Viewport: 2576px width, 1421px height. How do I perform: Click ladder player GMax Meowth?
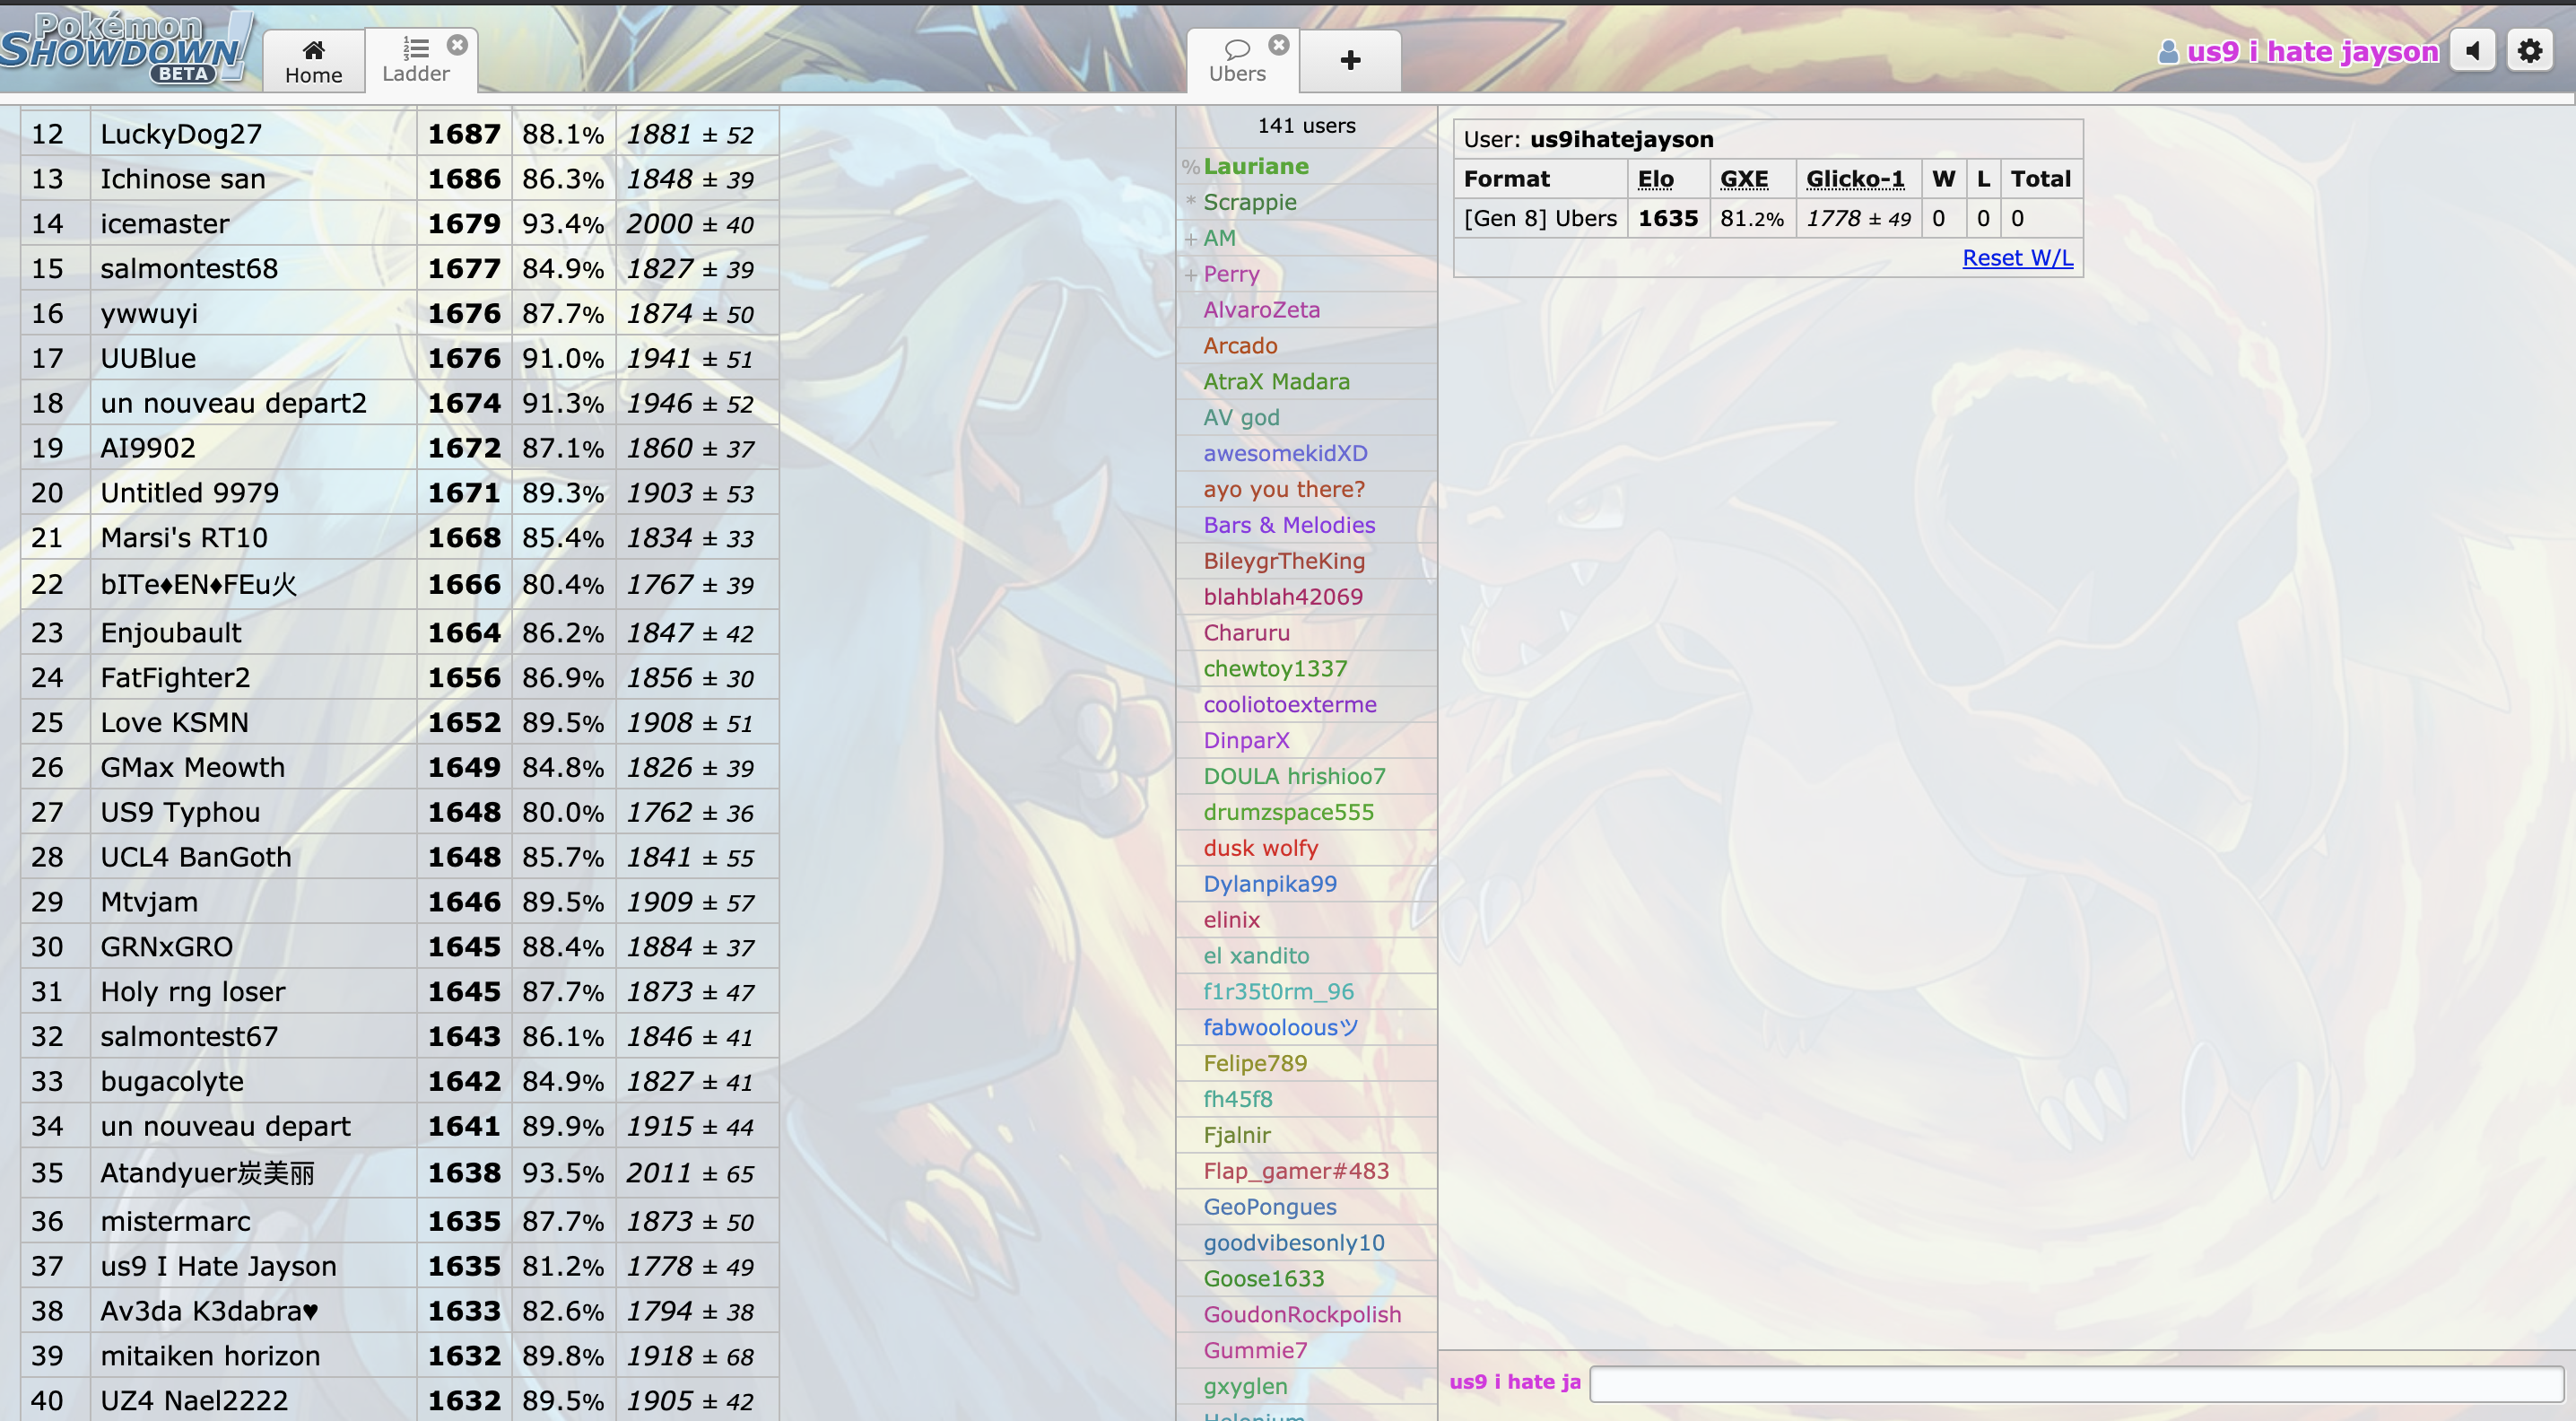pos(193,768)
